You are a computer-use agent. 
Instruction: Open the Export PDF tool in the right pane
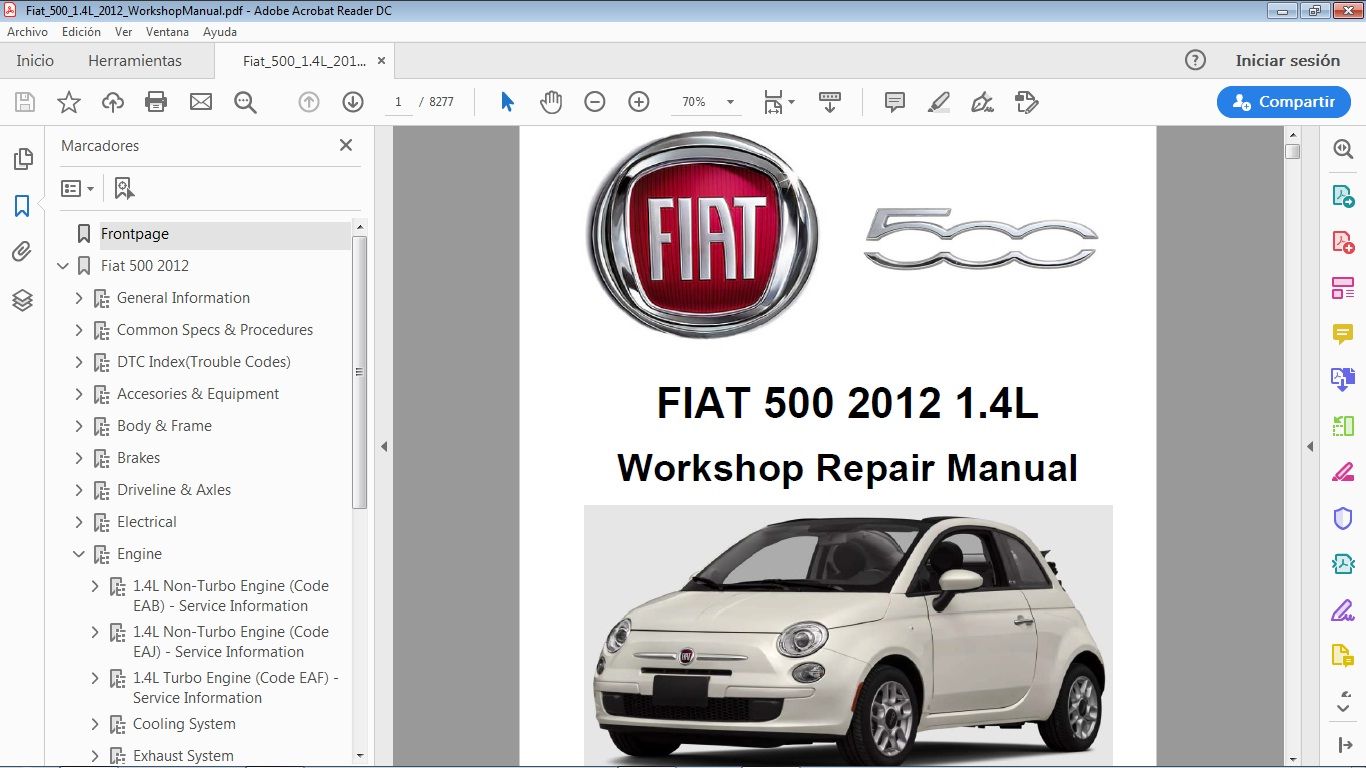(x=1342, y=195)
